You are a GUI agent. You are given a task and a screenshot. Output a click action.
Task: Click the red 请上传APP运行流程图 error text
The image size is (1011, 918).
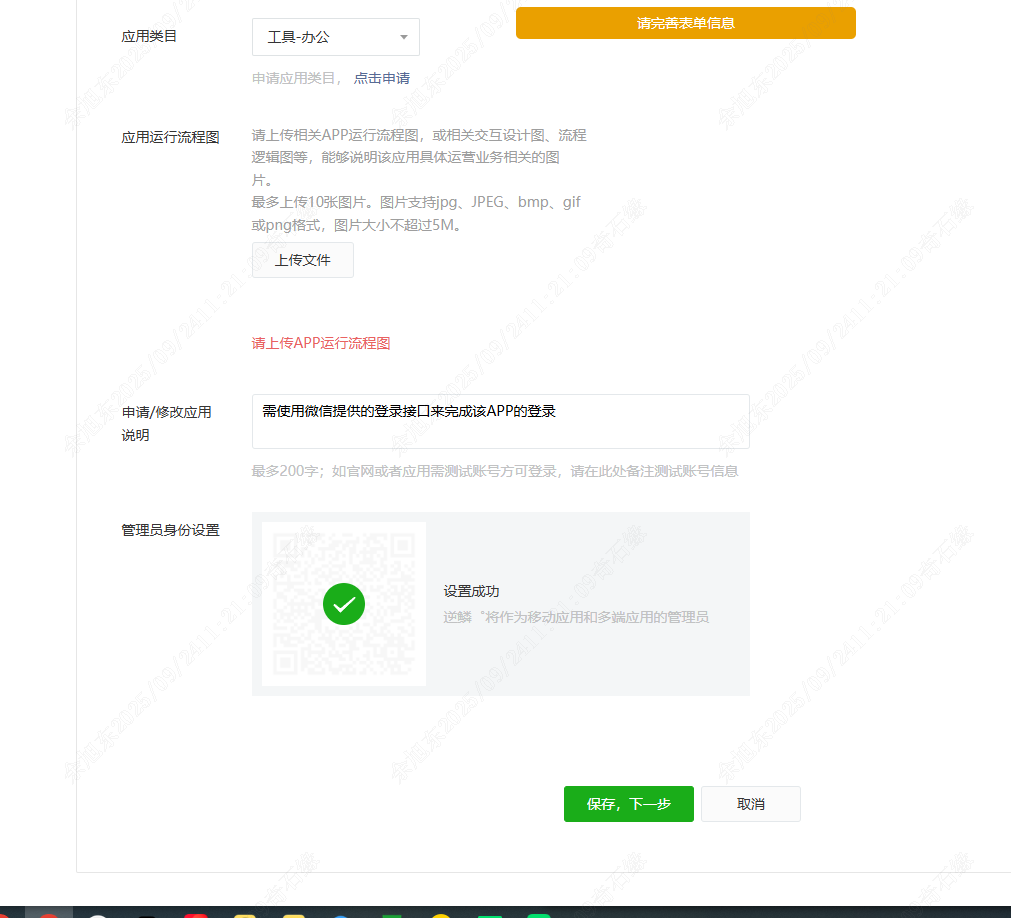tap(320, 343)
